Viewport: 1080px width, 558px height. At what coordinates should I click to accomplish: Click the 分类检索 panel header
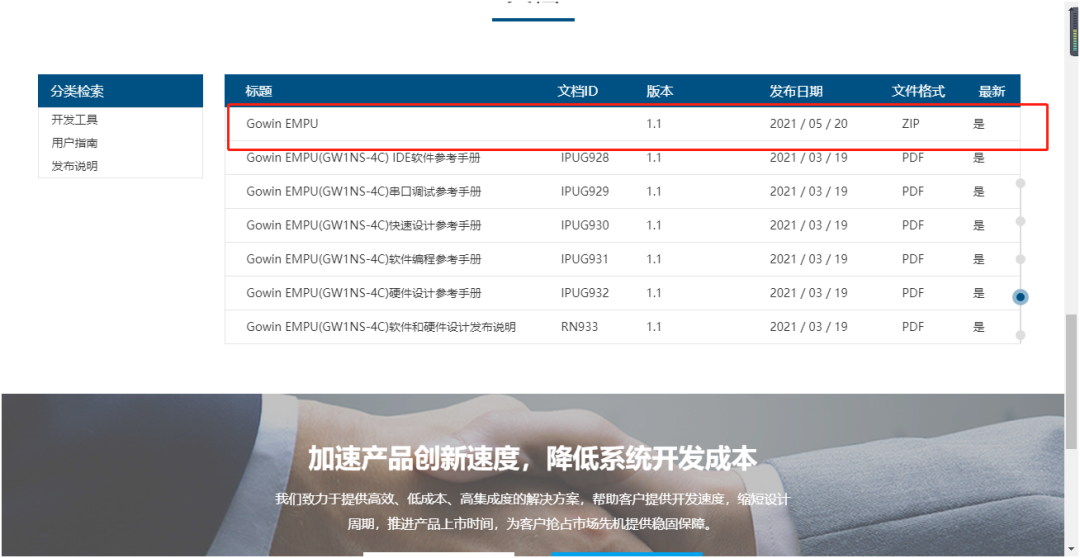121,91
